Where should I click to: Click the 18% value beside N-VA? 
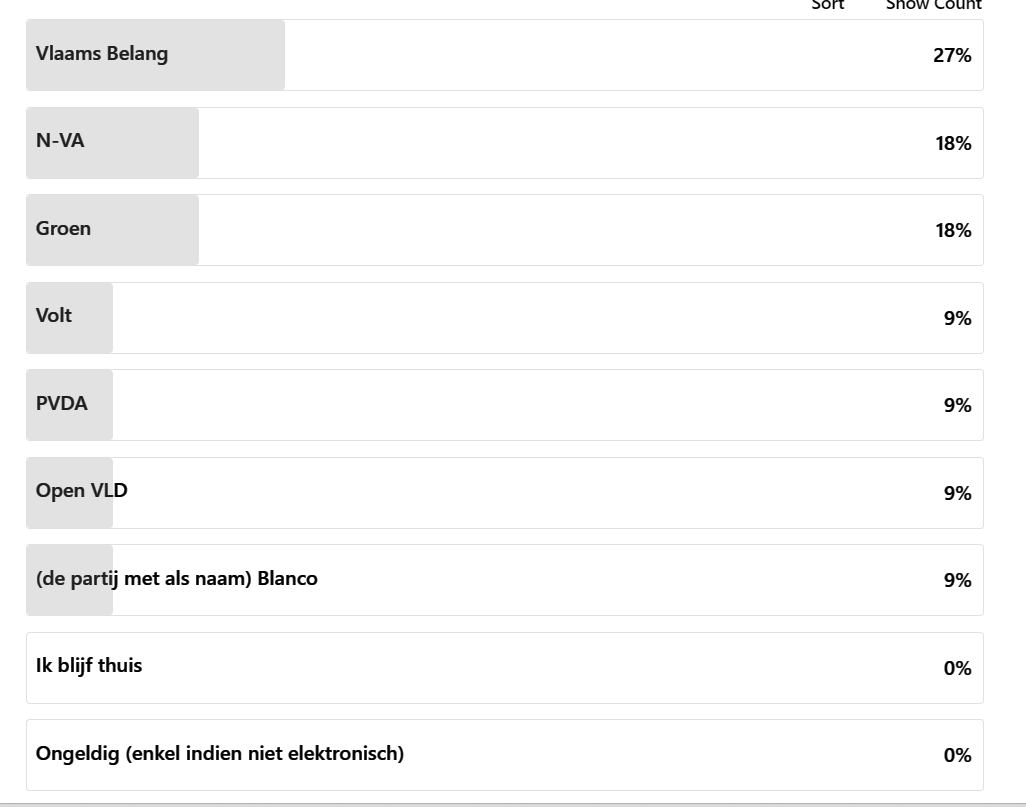click(x=953, y=143)
